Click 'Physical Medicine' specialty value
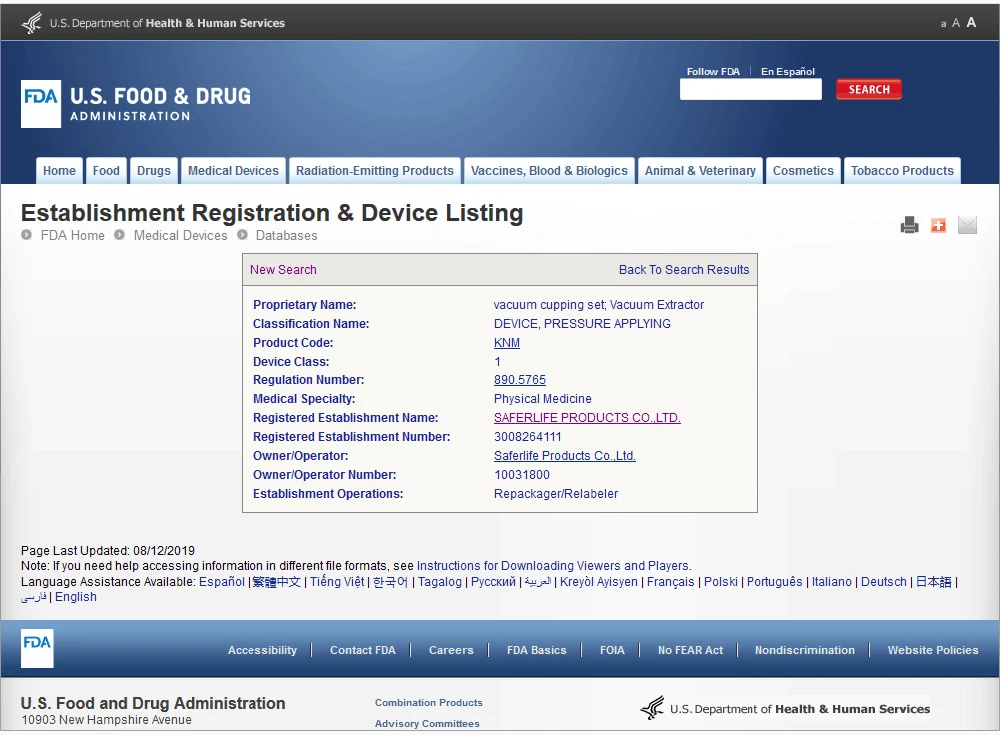This screenshot has height=735, width=1000. click(542, 399)
